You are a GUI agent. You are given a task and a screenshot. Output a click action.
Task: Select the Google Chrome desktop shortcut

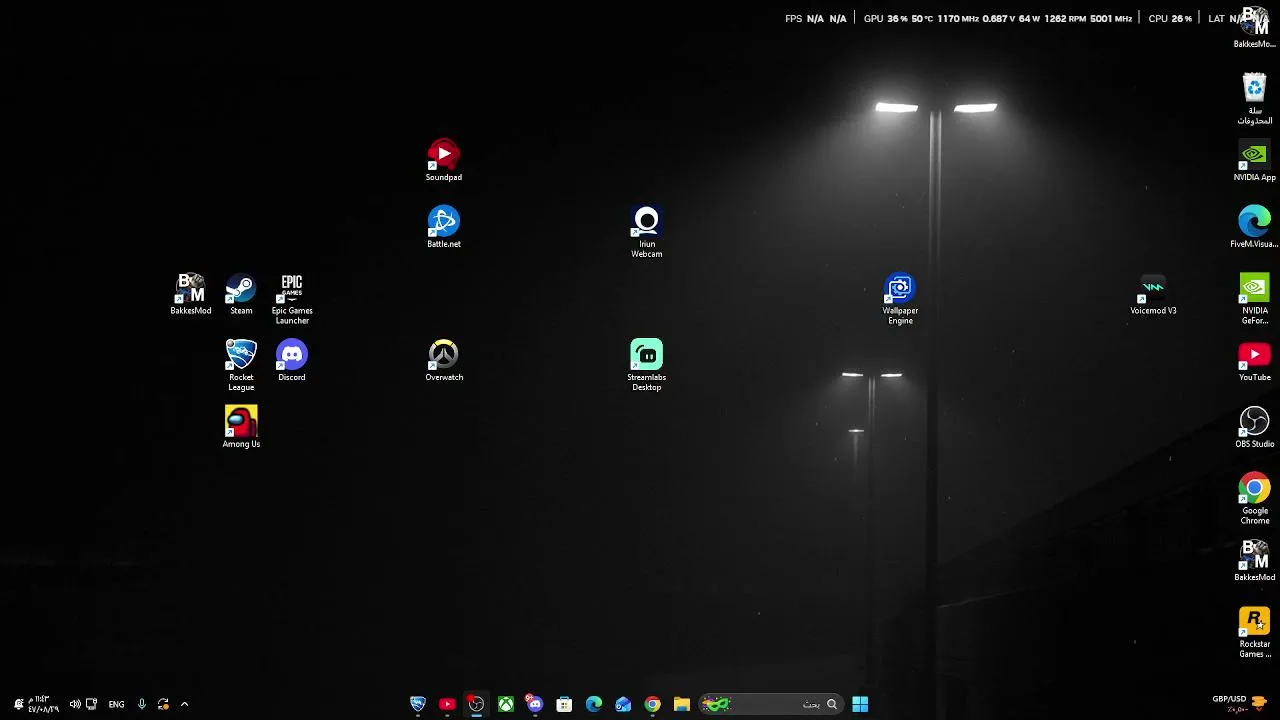[1255, 499]
